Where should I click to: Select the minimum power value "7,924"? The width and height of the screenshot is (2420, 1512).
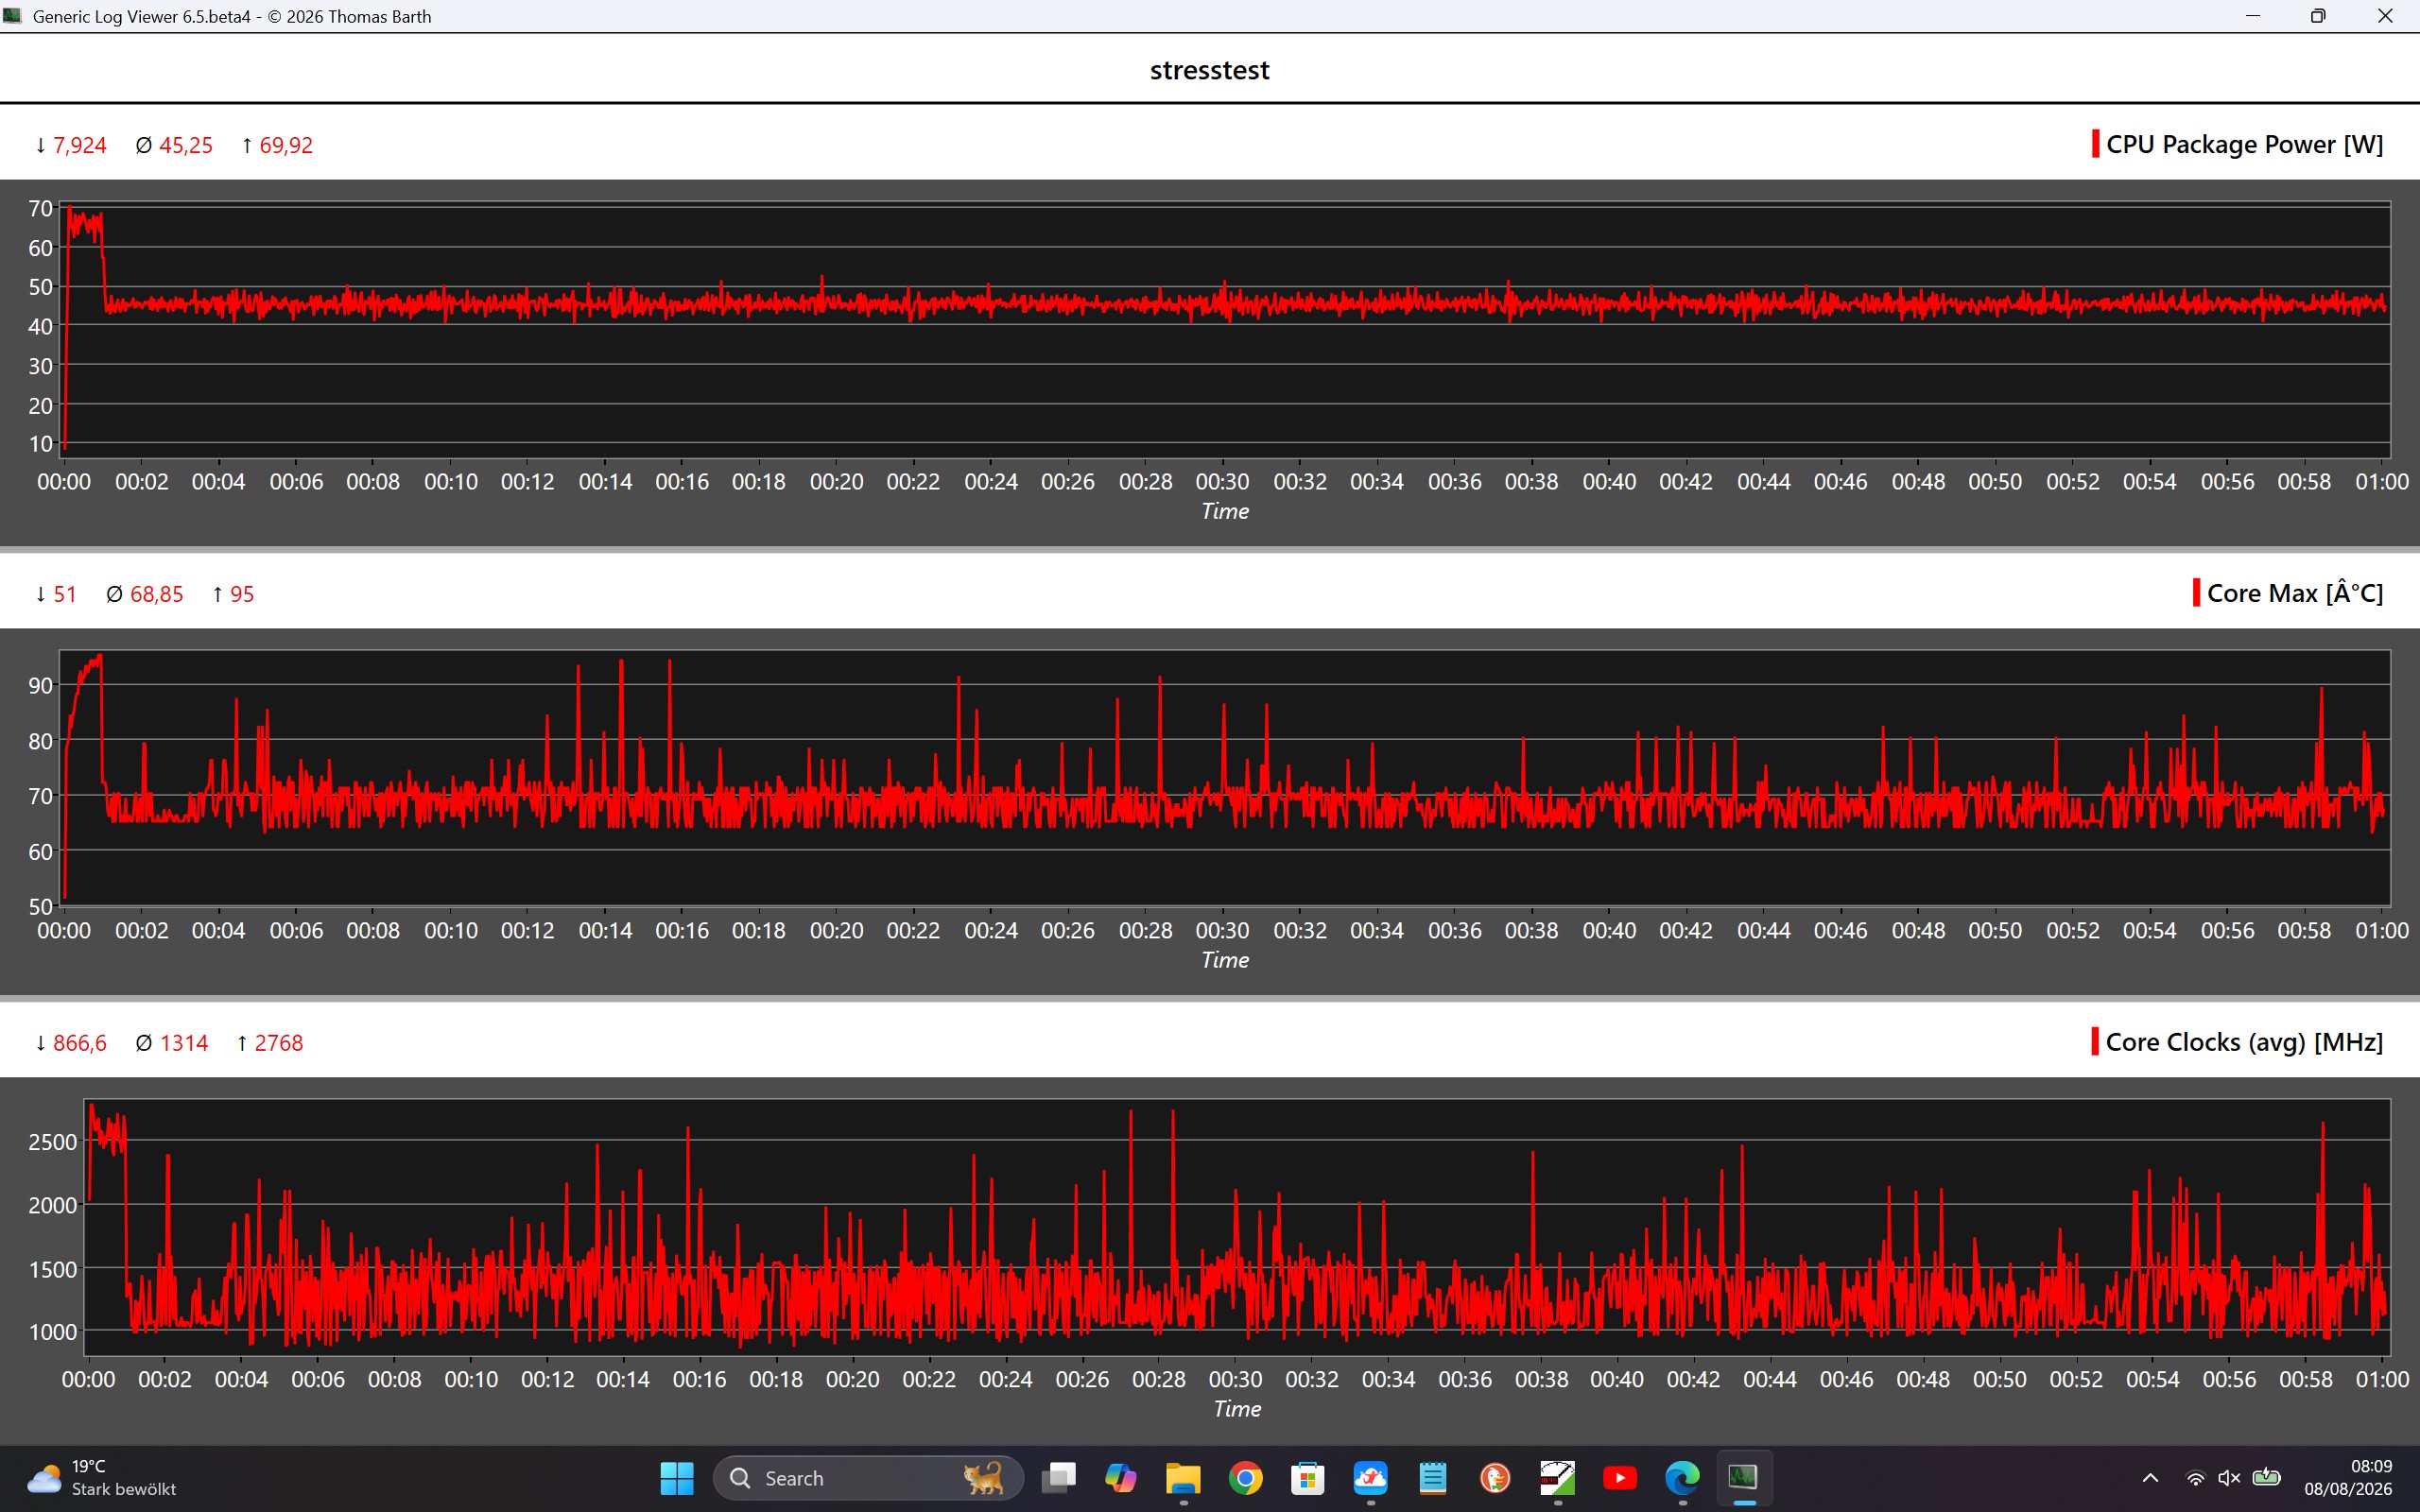pyautogui.click(x=80, y=146)
